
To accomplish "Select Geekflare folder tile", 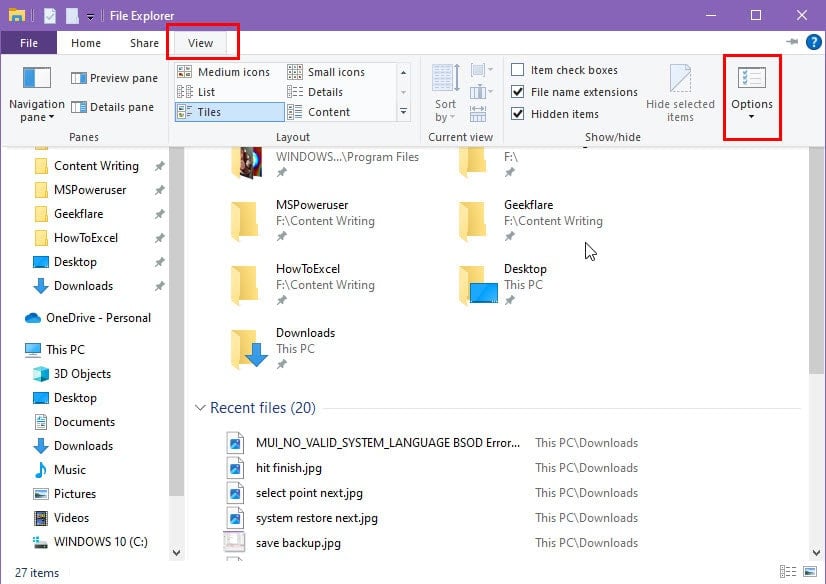I will (531, 221).
